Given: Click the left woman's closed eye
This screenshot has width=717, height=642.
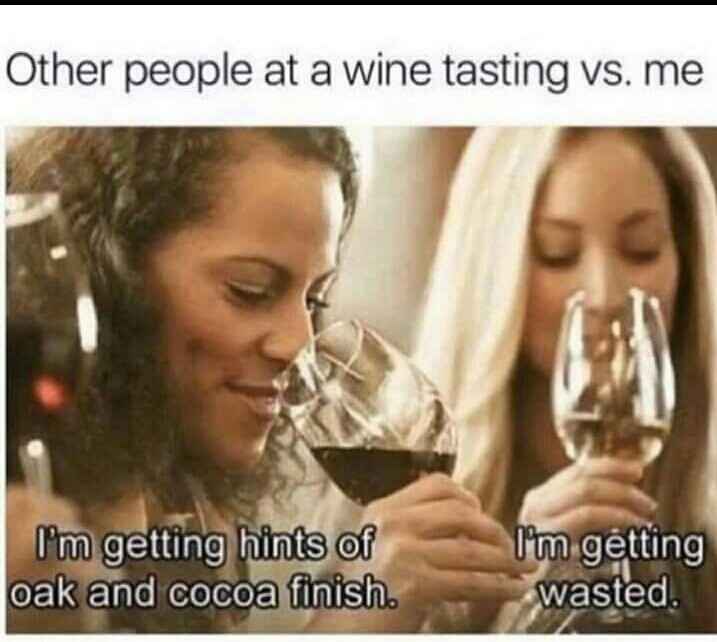Looking at the screenshot, I should [x=247, y=291].
